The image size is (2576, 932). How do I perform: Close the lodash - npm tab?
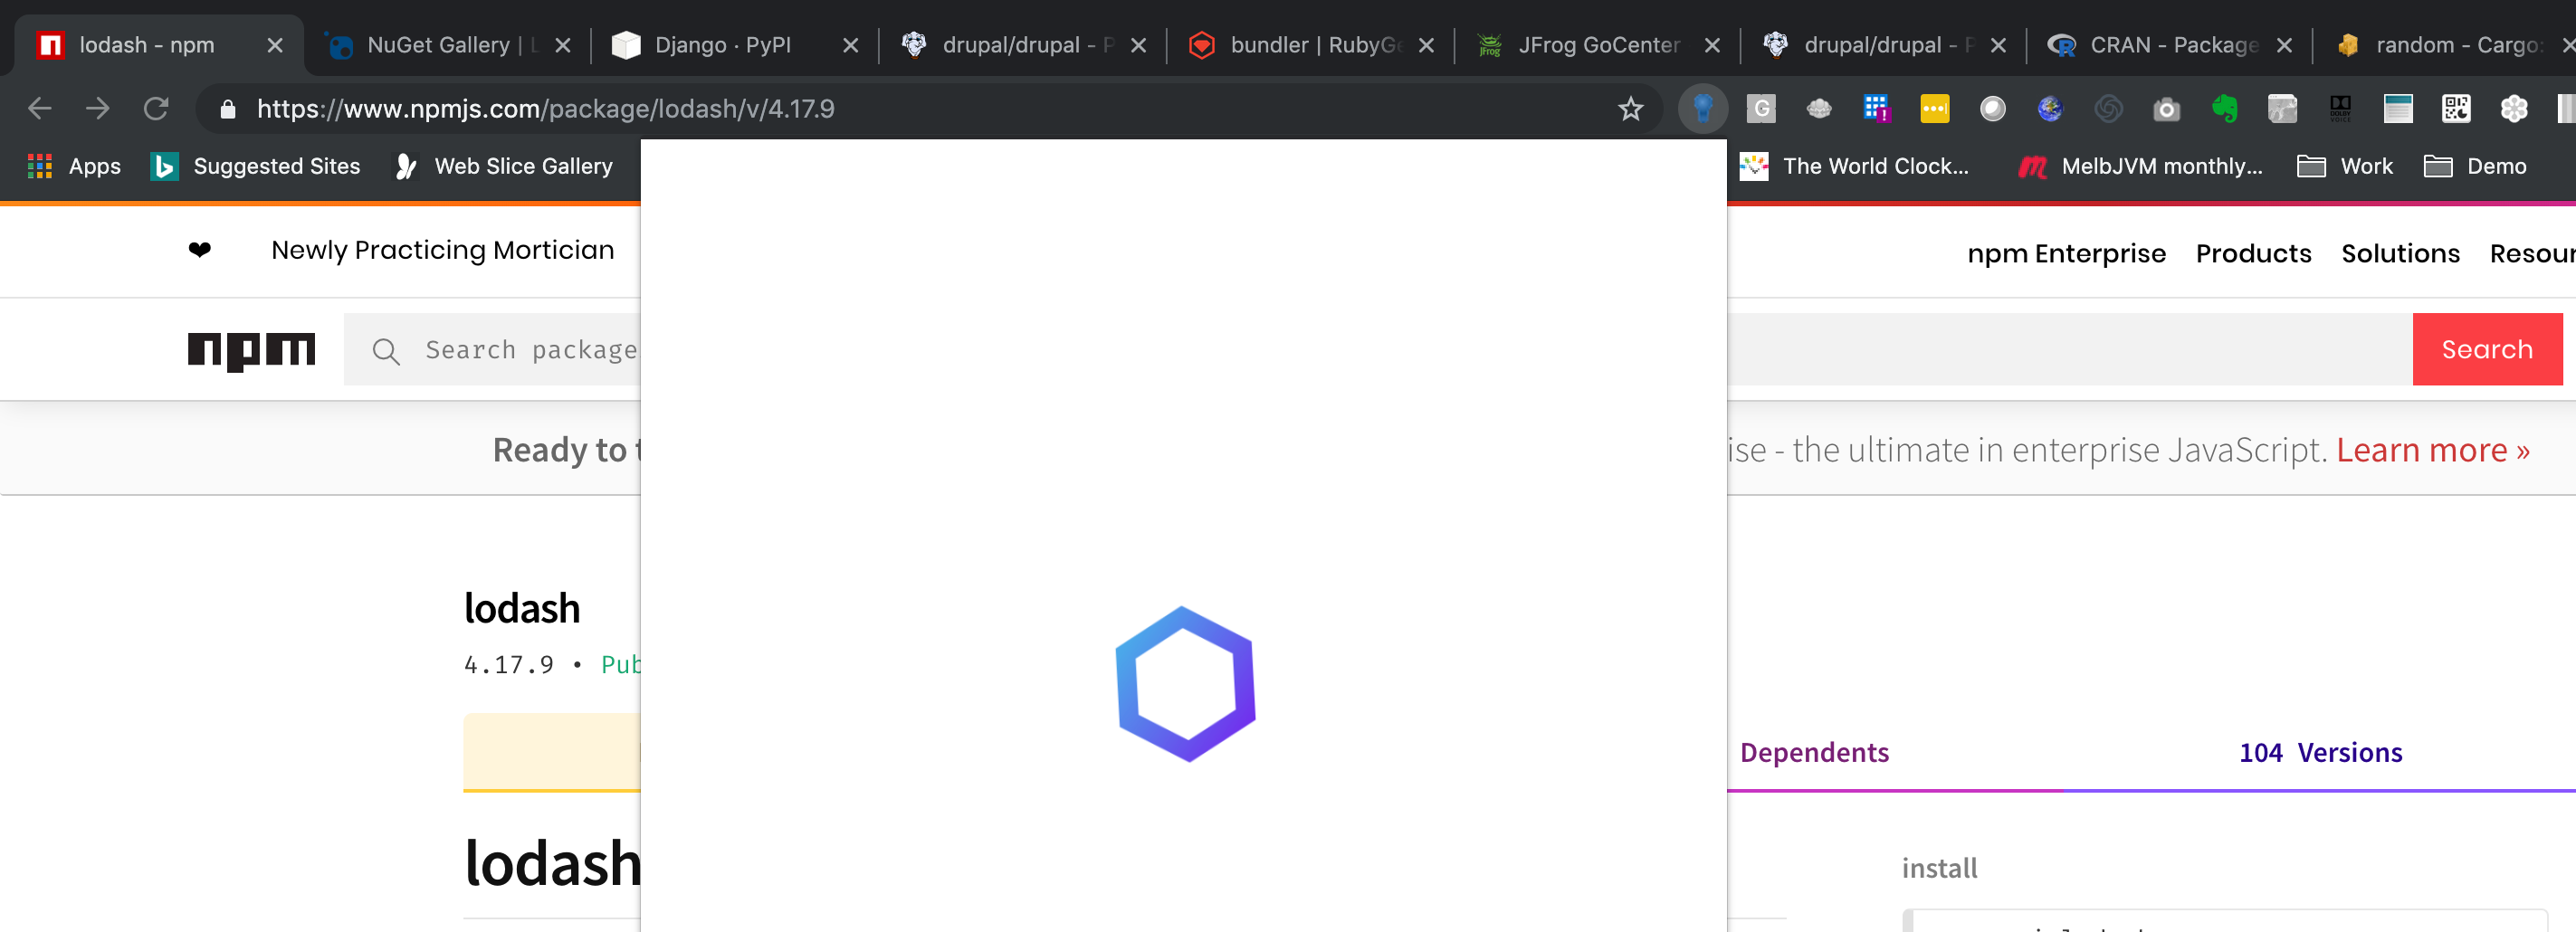(275, 45)
